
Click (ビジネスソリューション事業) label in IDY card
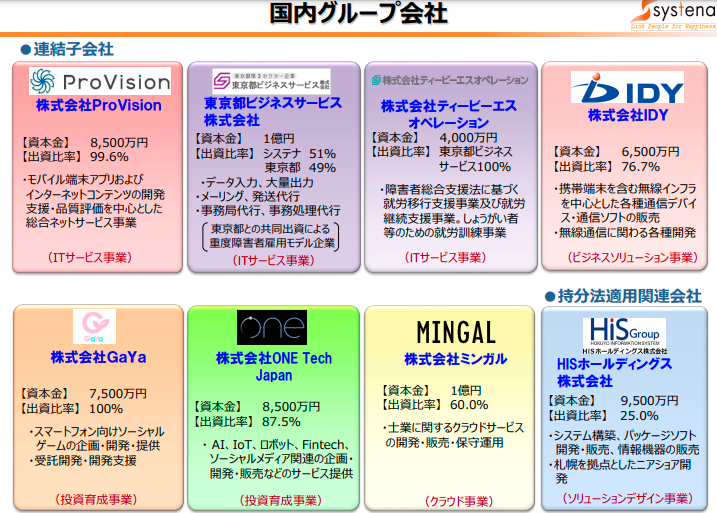(x=633, y=257)
